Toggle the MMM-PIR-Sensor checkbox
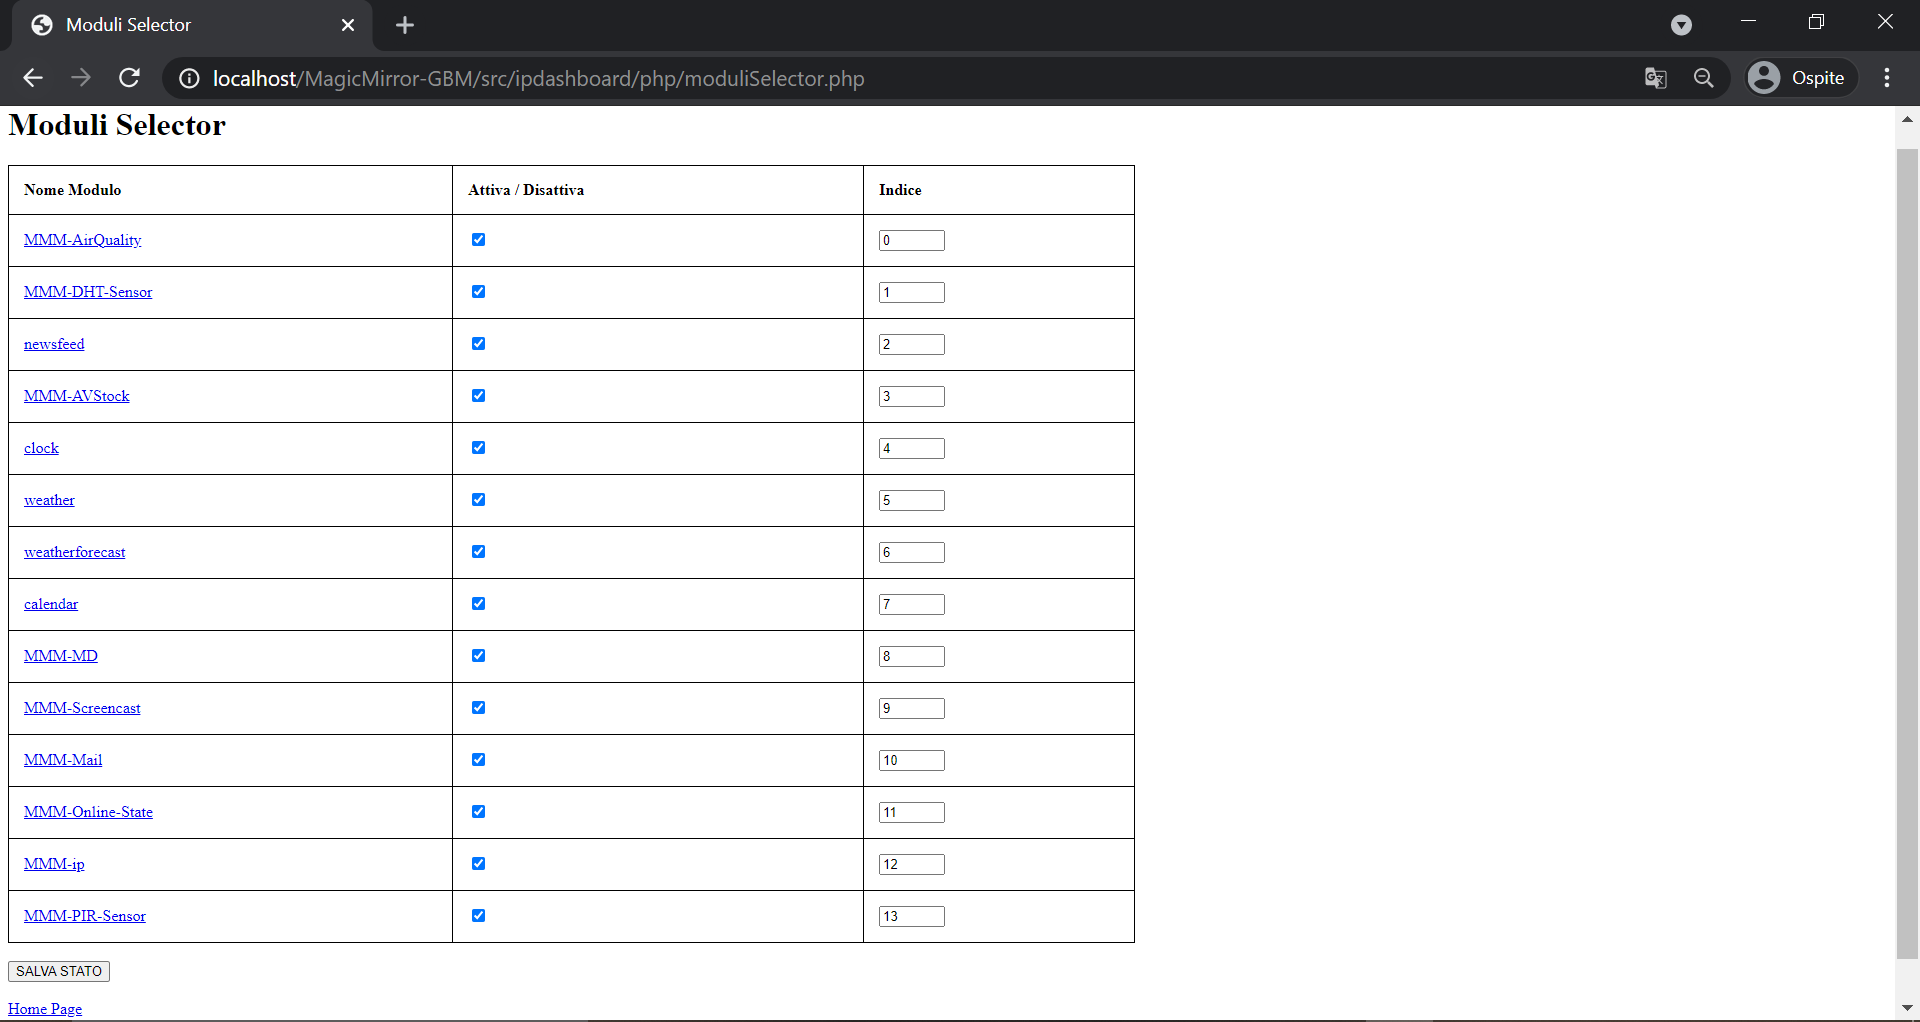 pos(478,915)
